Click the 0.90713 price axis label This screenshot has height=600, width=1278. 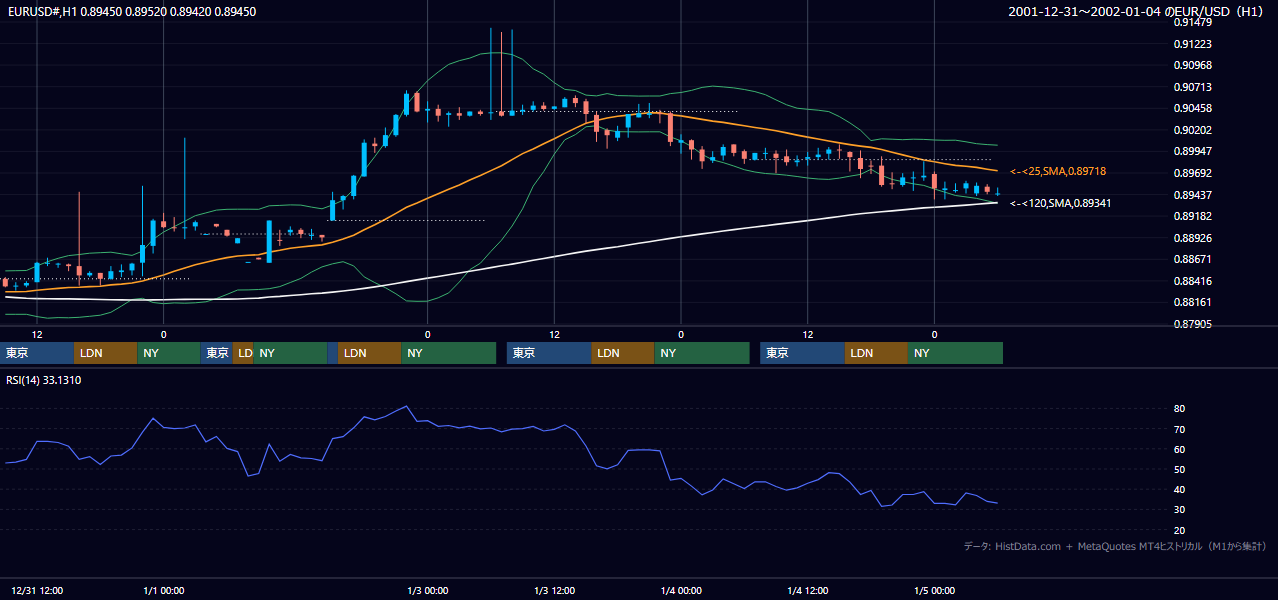point(1193,87)
